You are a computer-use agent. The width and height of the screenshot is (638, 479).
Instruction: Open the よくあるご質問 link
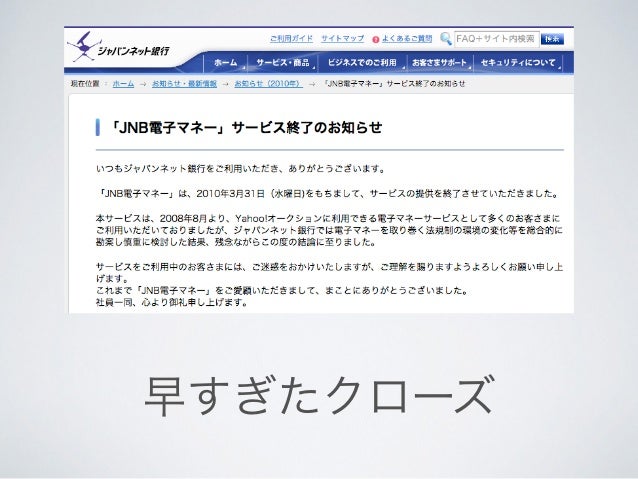point(406,39)
